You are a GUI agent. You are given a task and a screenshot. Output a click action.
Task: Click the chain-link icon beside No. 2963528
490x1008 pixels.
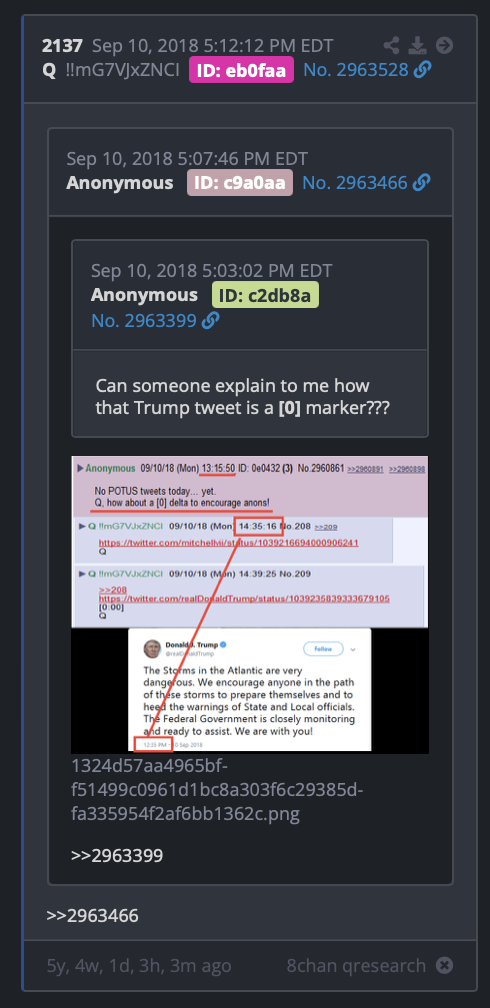point(422,69)
